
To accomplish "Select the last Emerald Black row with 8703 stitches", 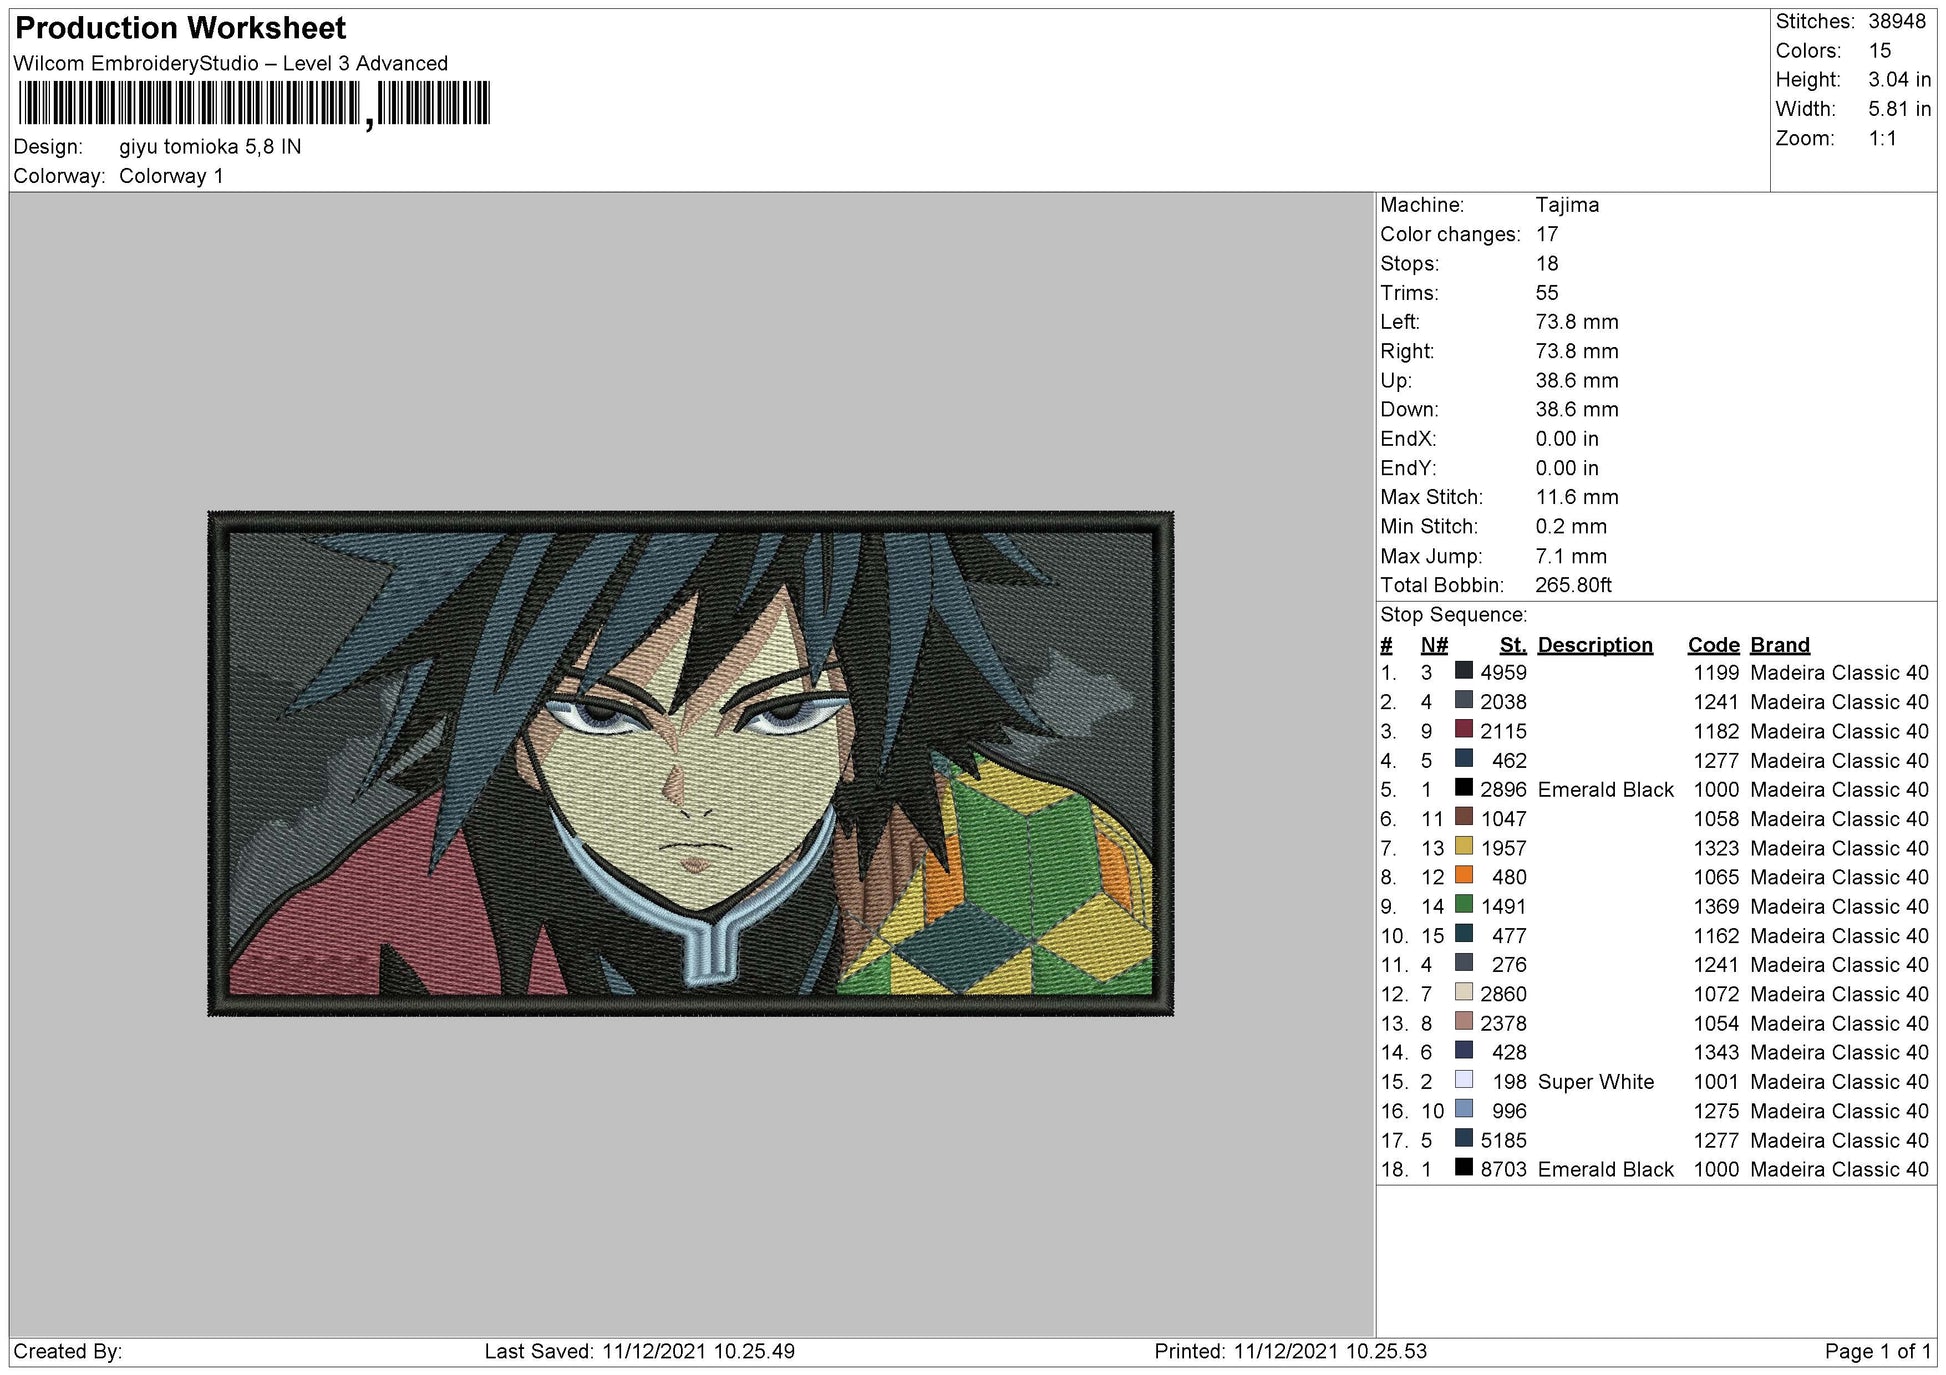I will coord(1653,1169).
